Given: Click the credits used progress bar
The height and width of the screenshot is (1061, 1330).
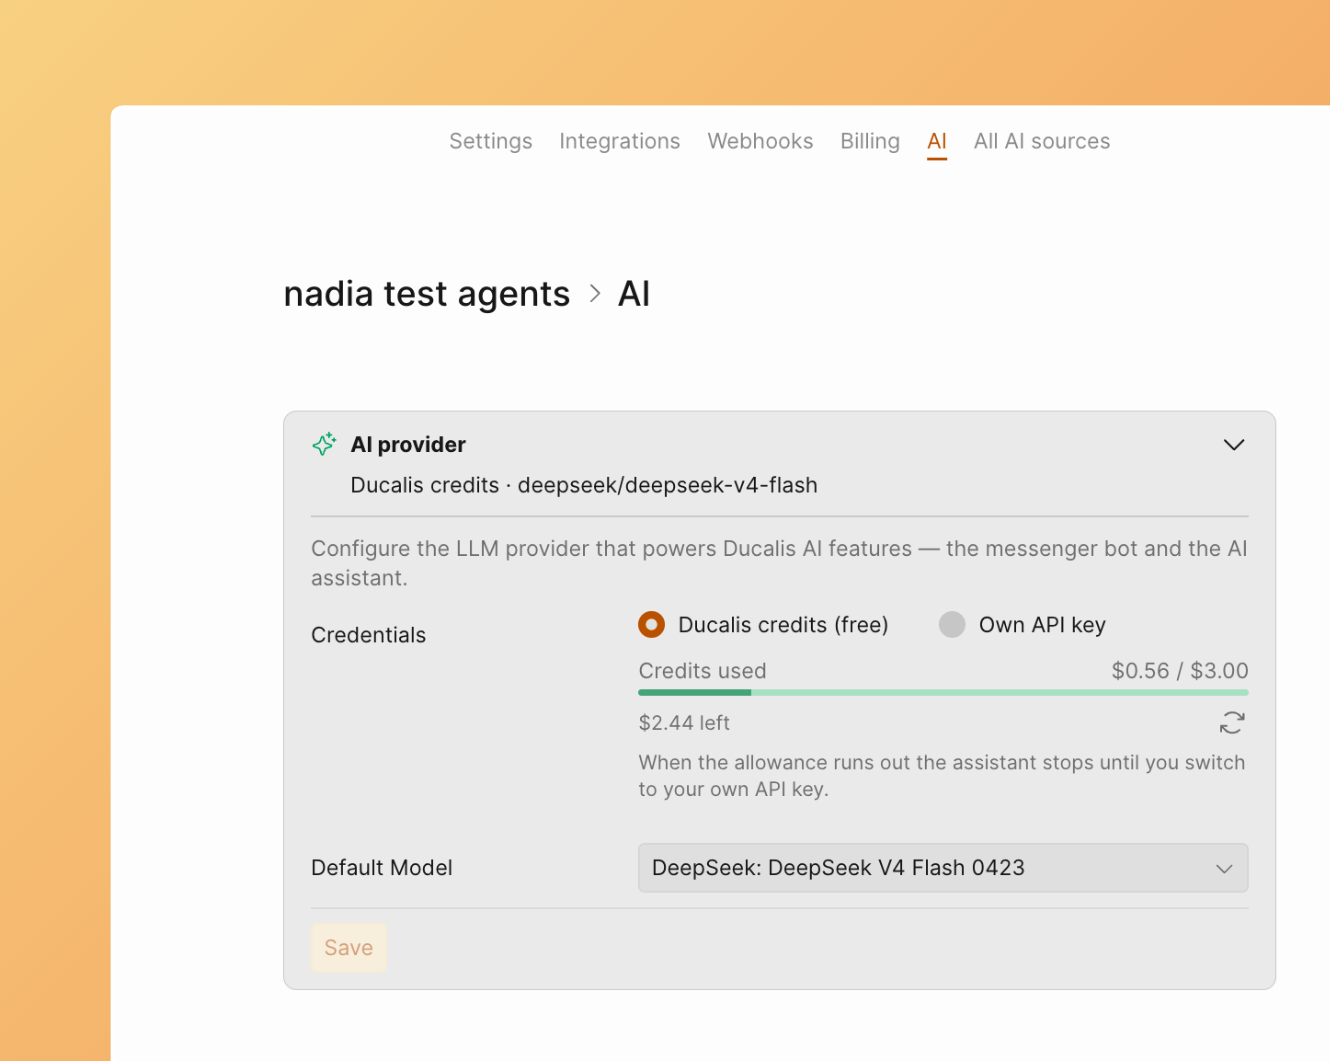Looking at the screenshot, I should click(943, 692).
